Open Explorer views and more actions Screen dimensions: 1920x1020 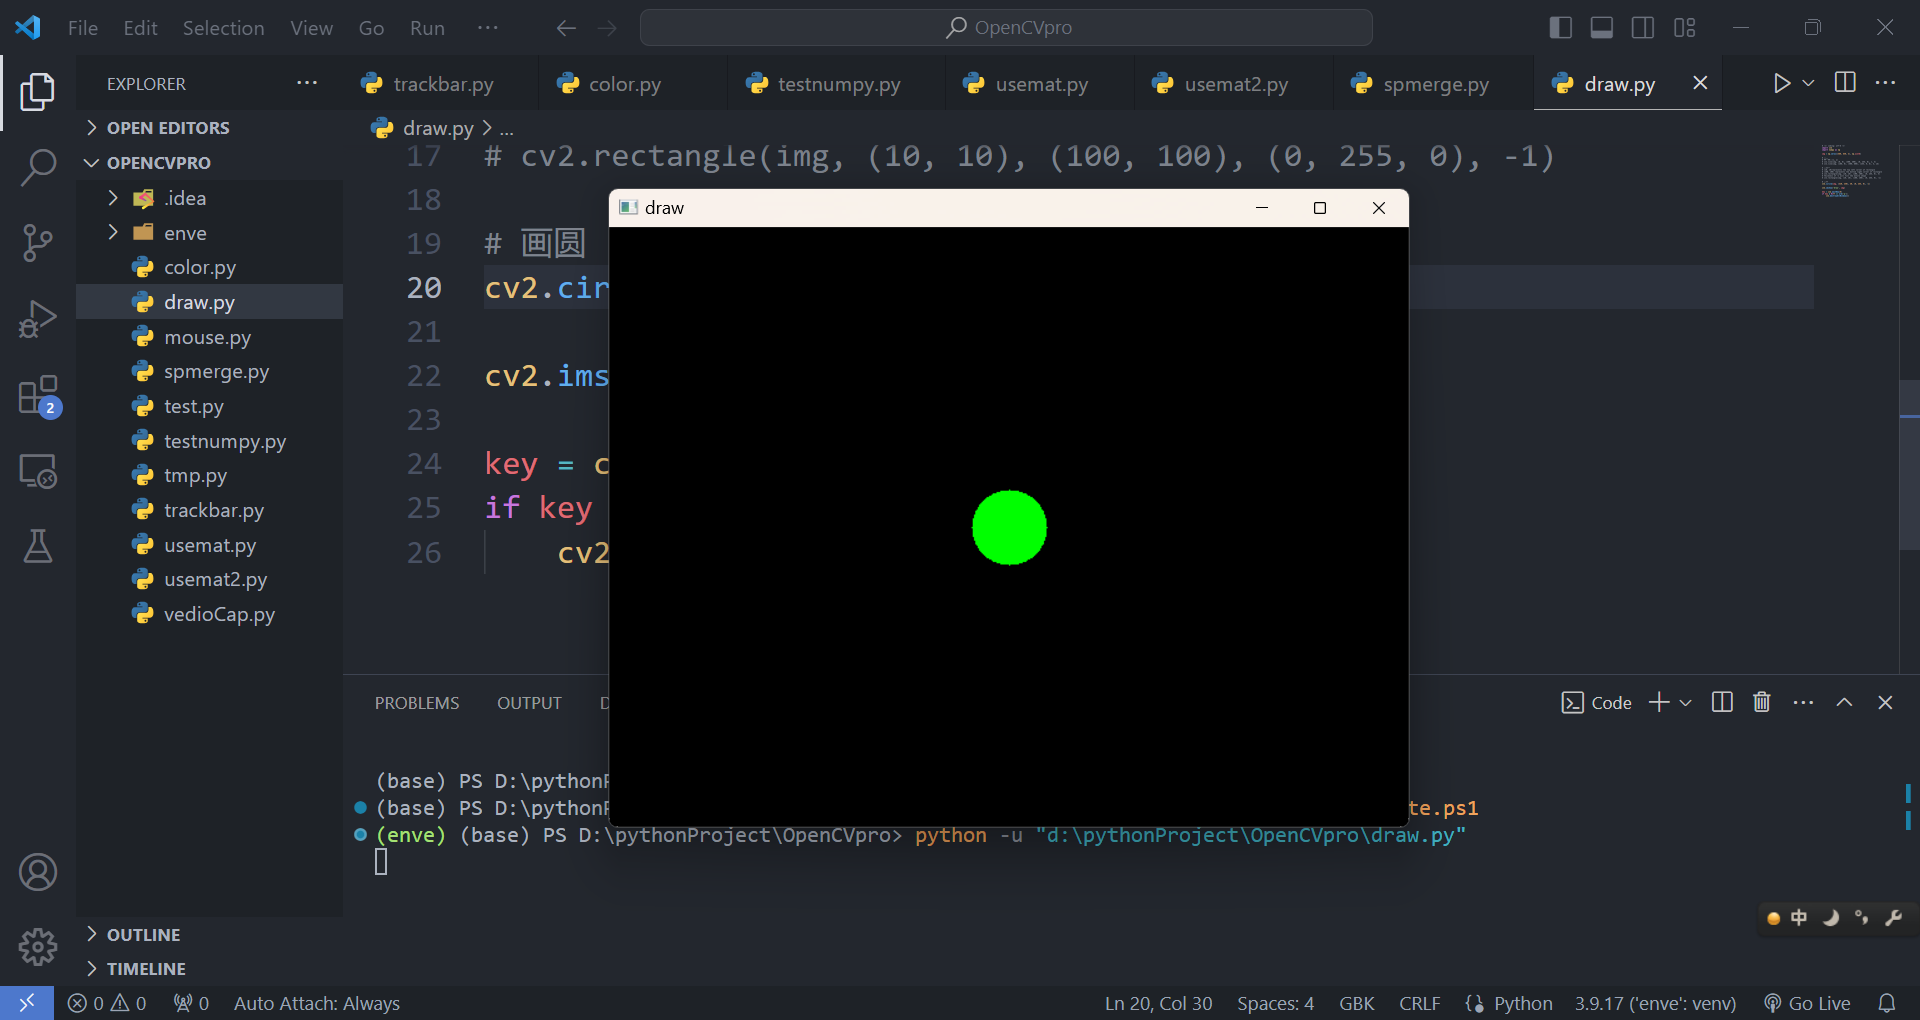tap(307, 83)
